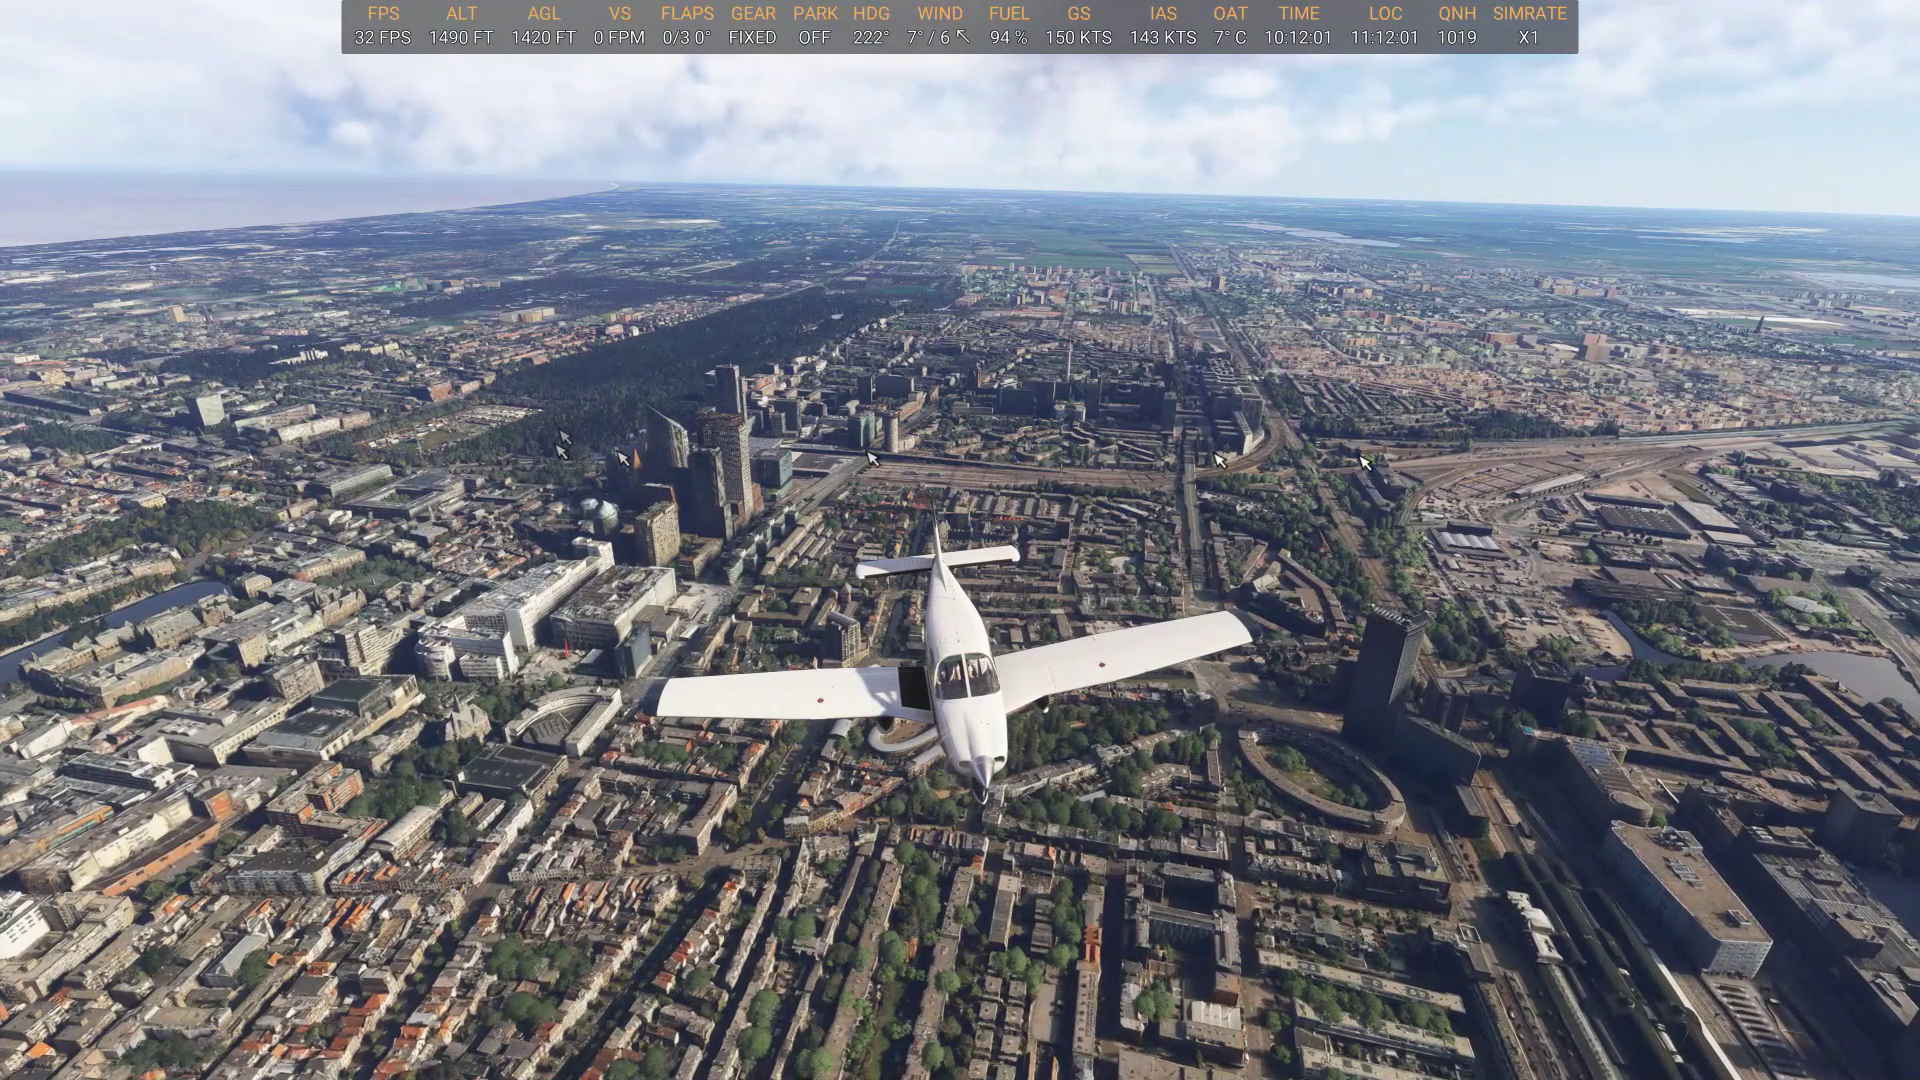Screen dimensions: 1920x1080
Task: Click the QNH 1019 pressure readout
Action: click(1457, 37)
